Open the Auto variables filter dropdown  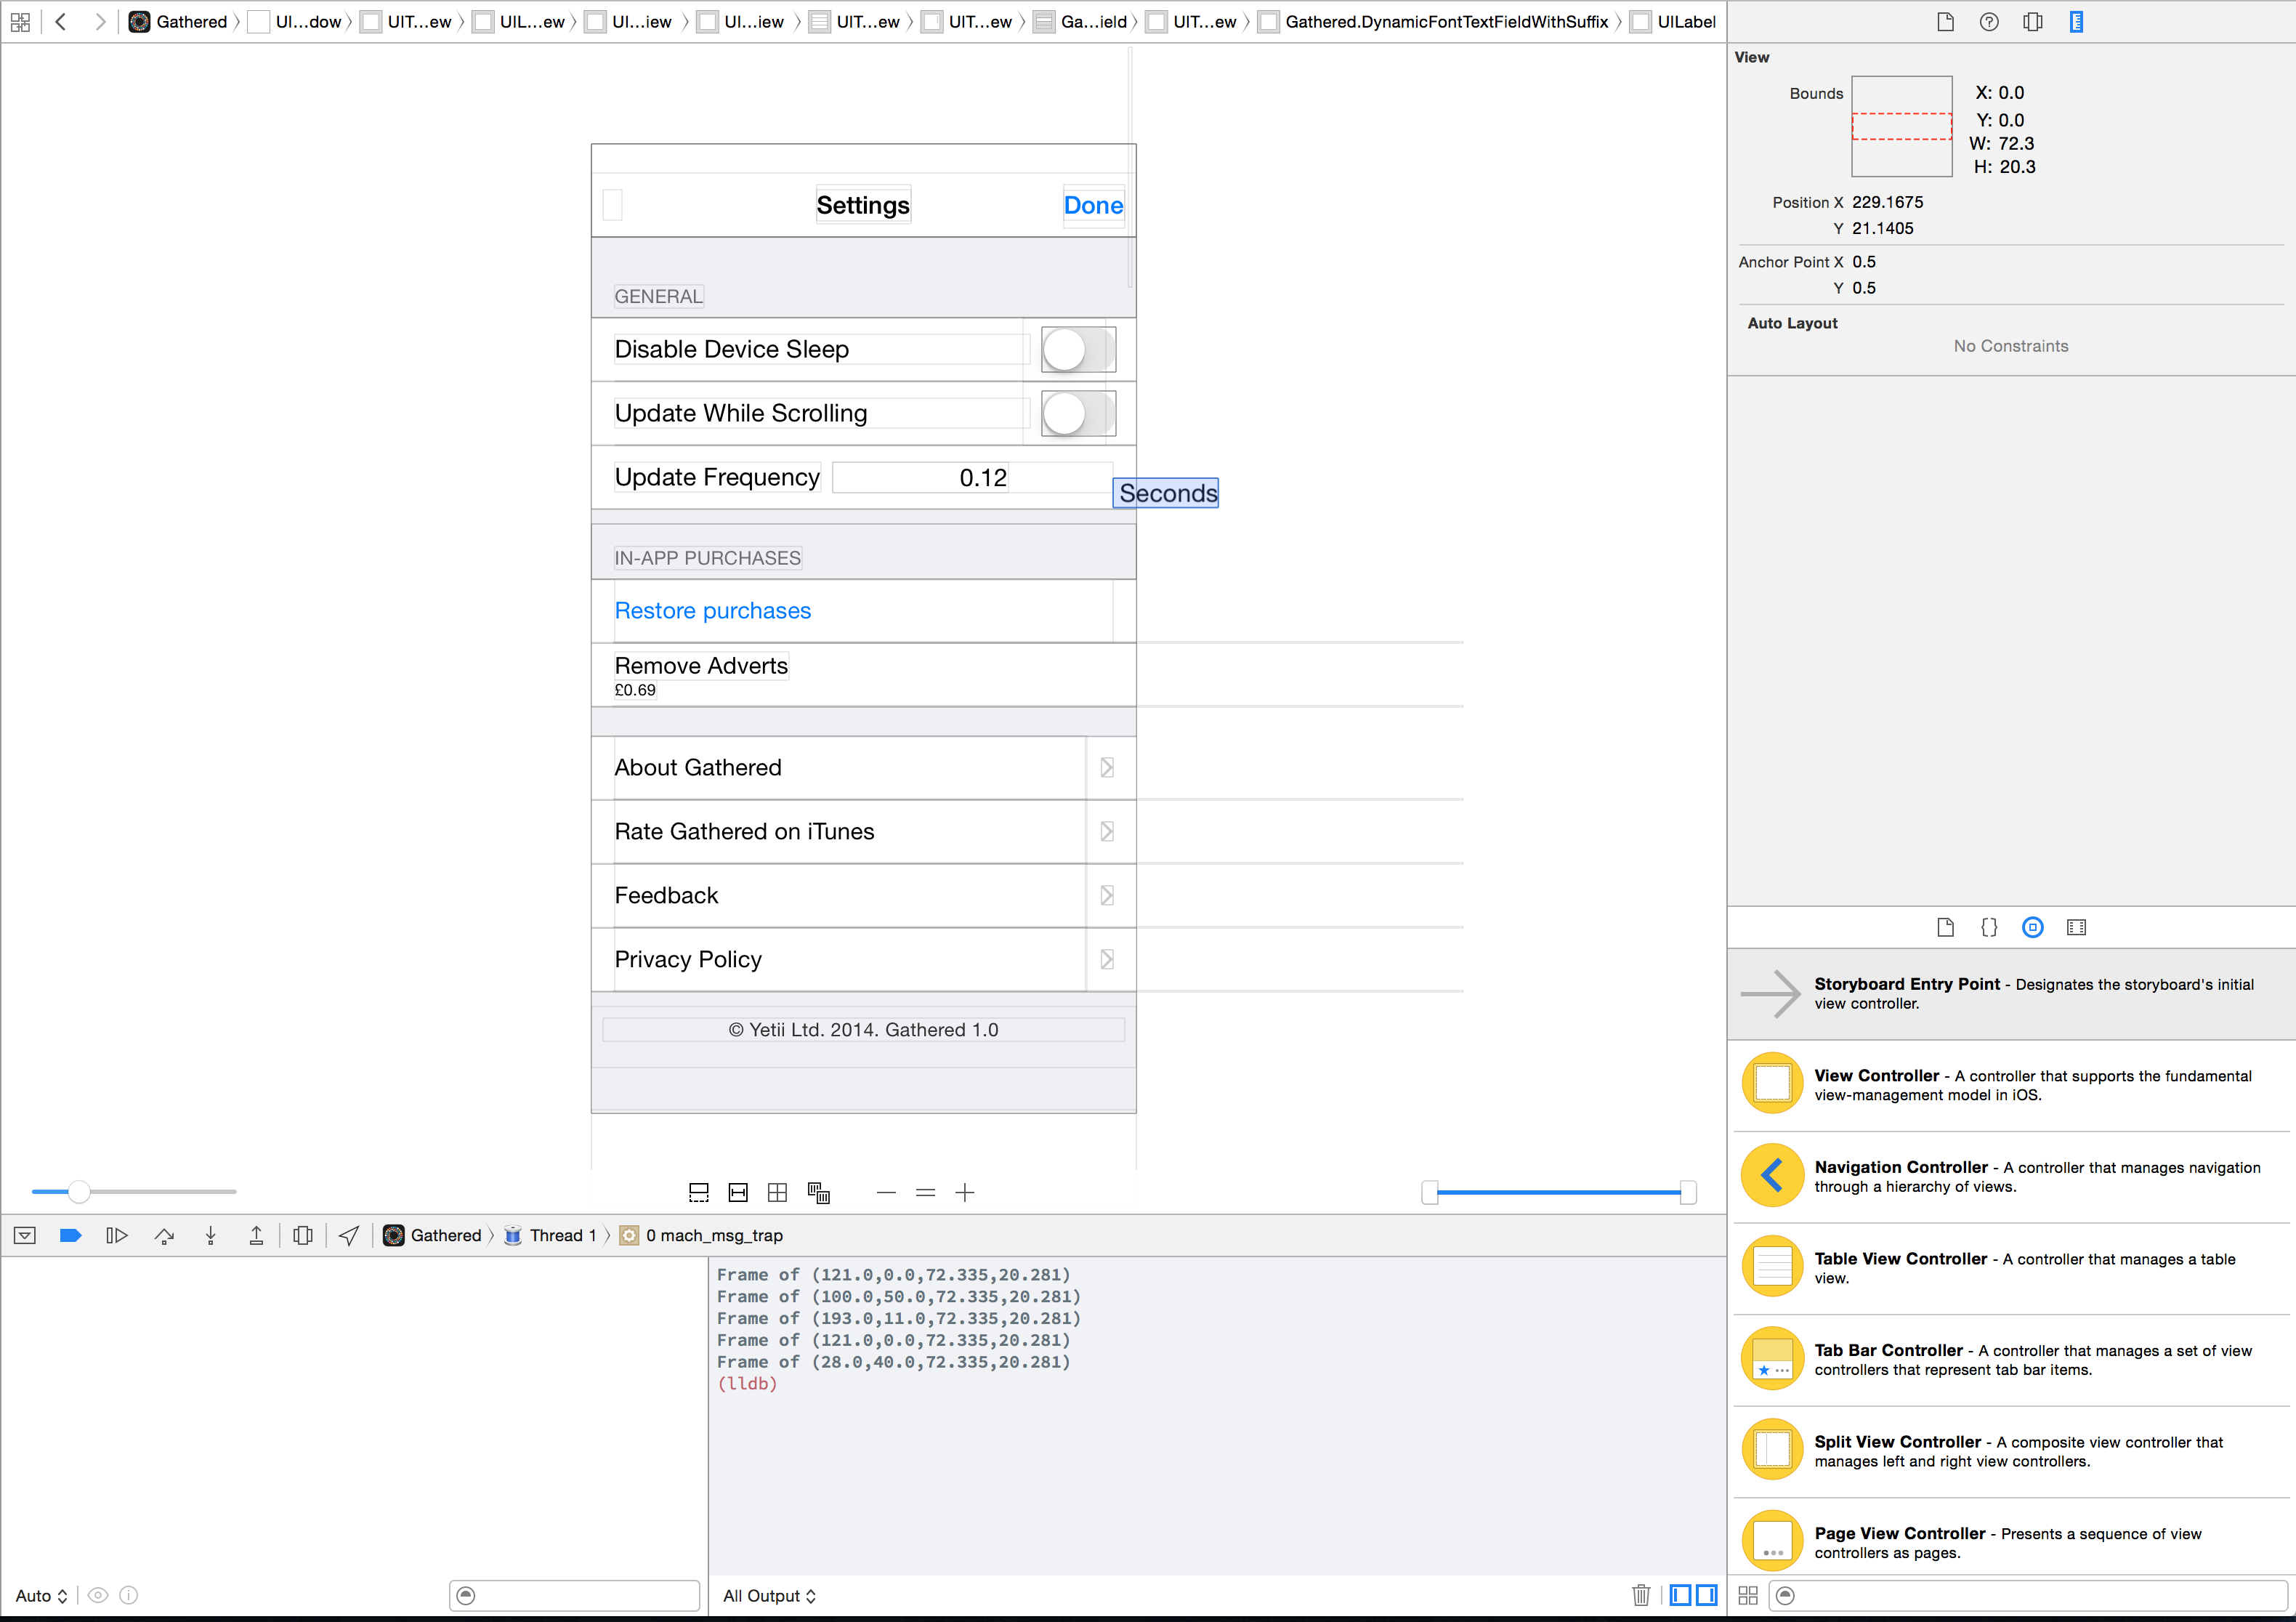41,1595
